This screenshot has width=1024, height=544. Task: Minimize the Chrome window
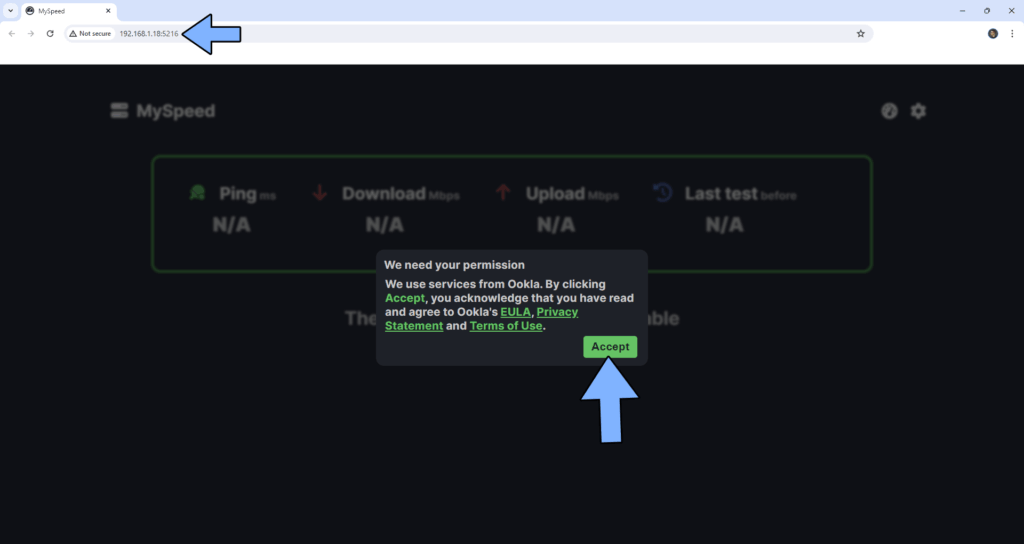(962, 11)
